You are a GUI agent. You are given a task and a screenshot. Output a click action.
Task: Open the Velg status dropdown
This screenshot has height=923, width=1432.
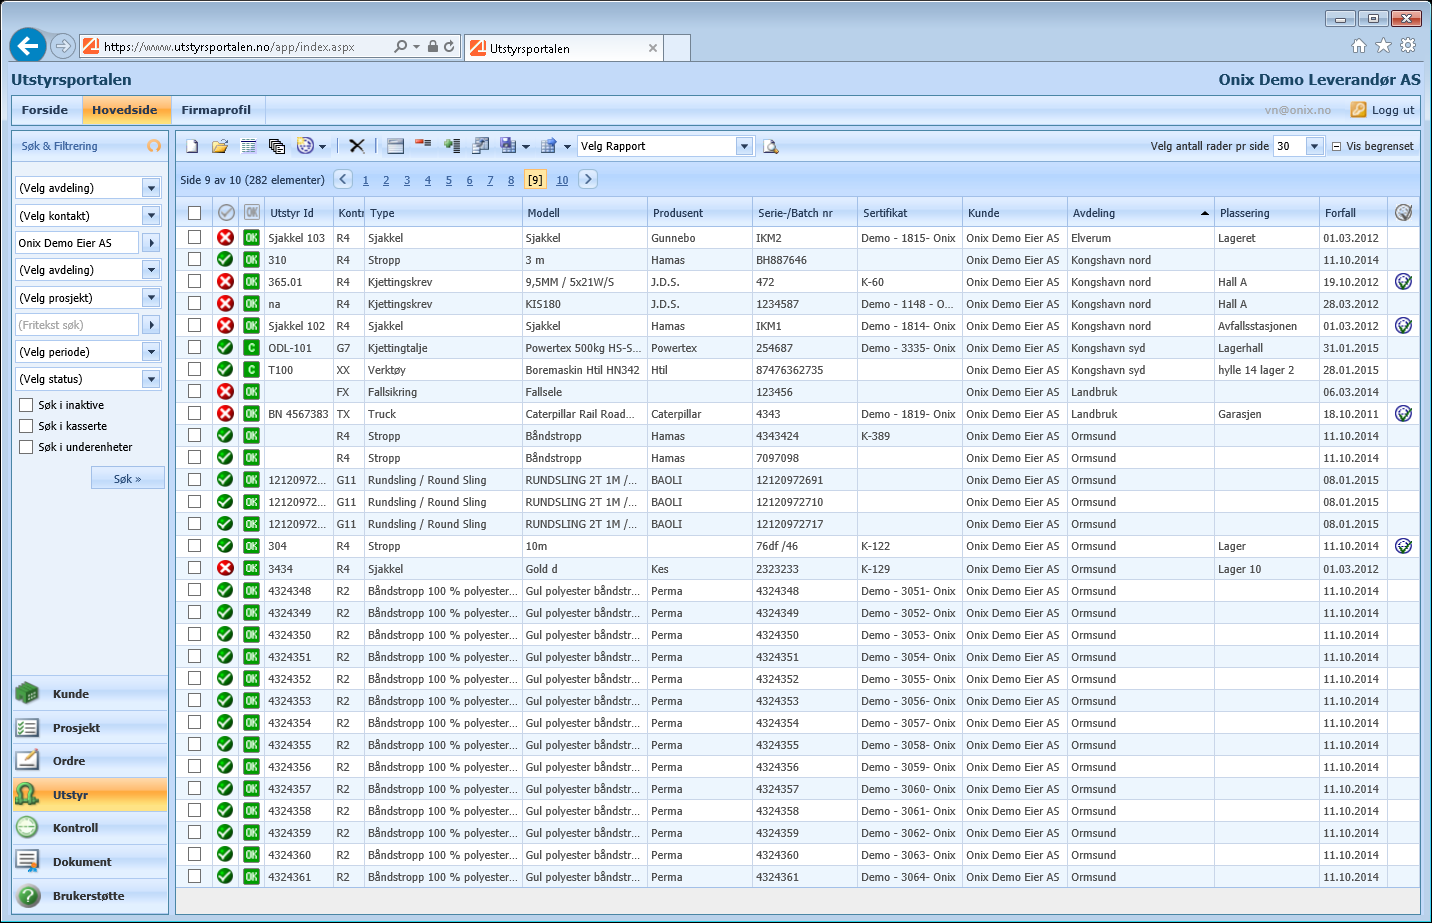pos(151,379)
